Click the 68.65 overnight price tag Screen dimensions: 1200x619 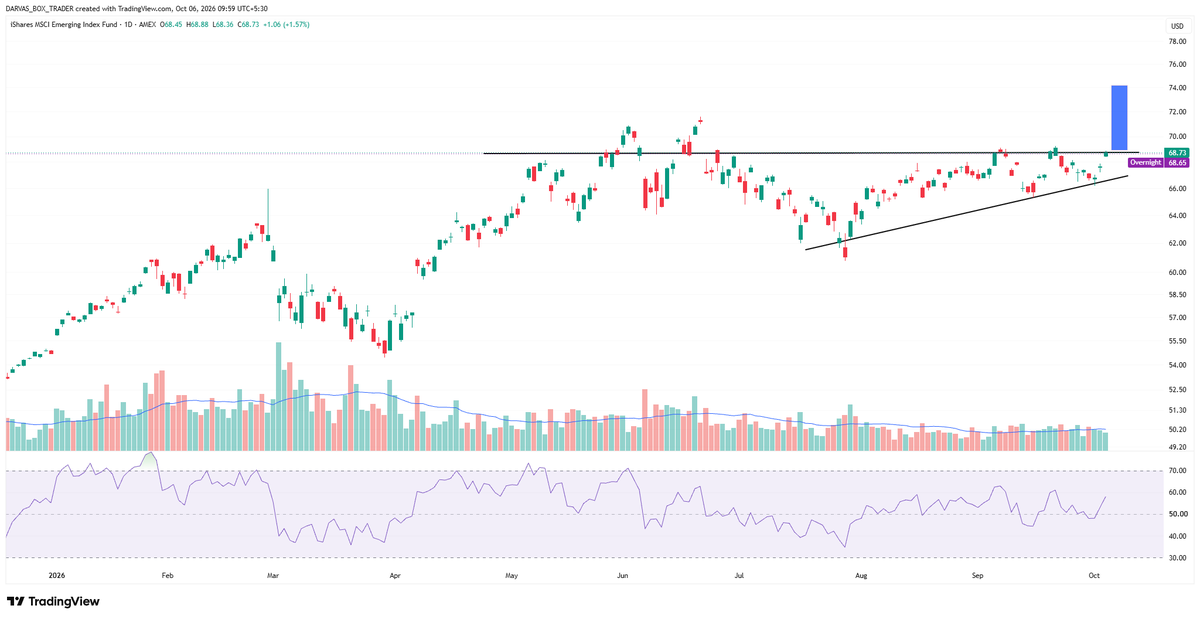[x=1176, y=162]
